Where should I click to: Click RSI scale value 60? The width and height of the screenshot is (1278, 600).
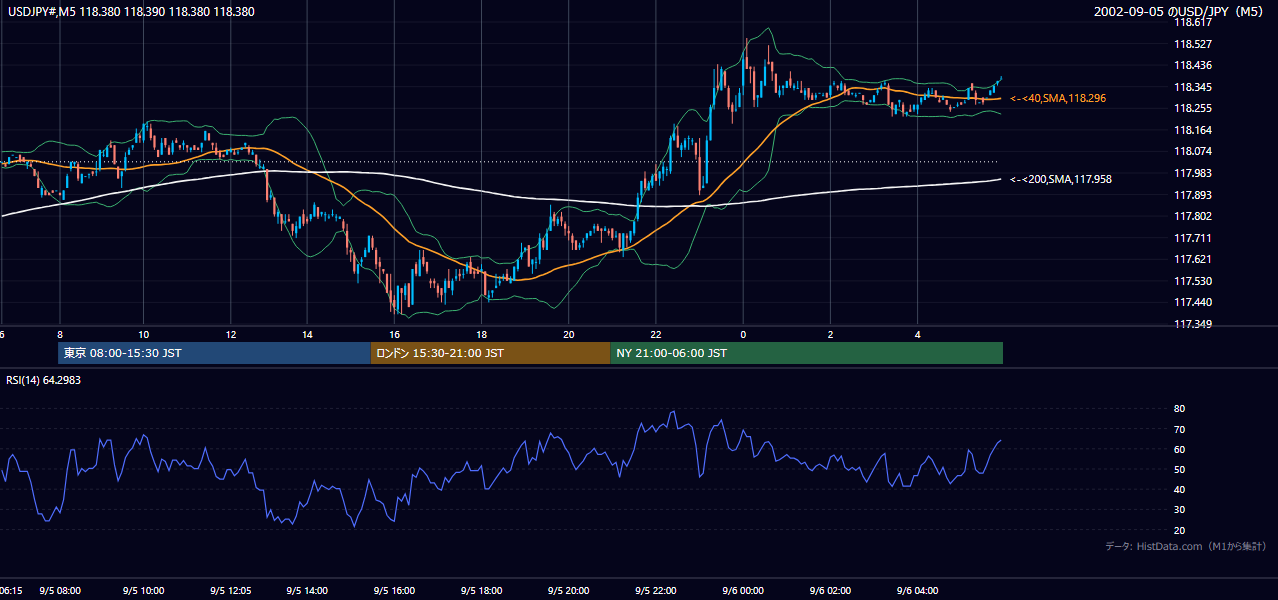1179,449
